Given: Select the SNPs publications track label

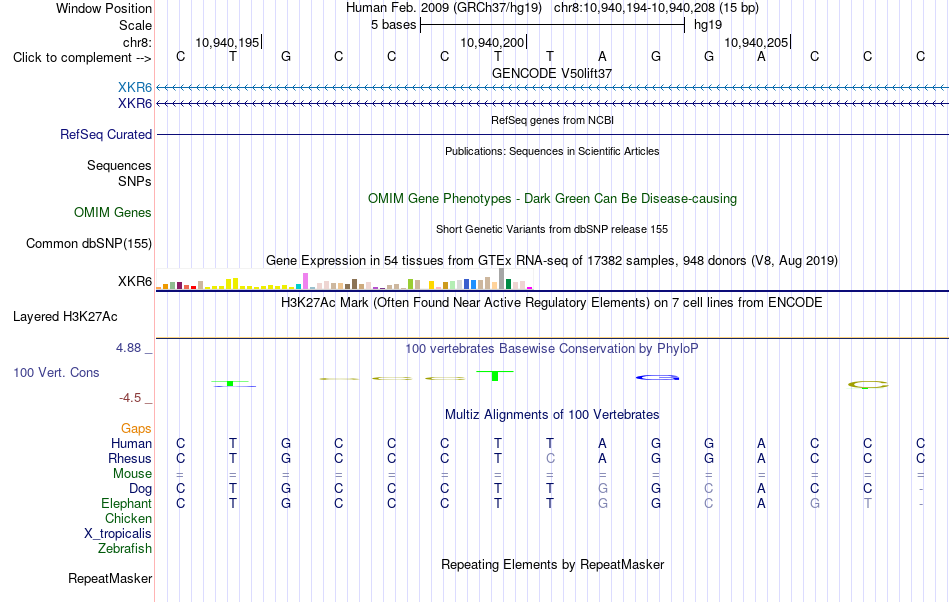Looking at the screenshot, I should click(135, 181).
